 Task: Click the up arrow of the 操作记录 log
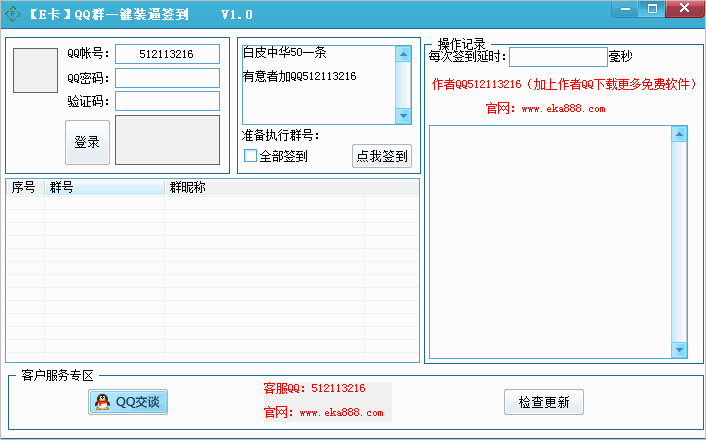coord(679,134)
